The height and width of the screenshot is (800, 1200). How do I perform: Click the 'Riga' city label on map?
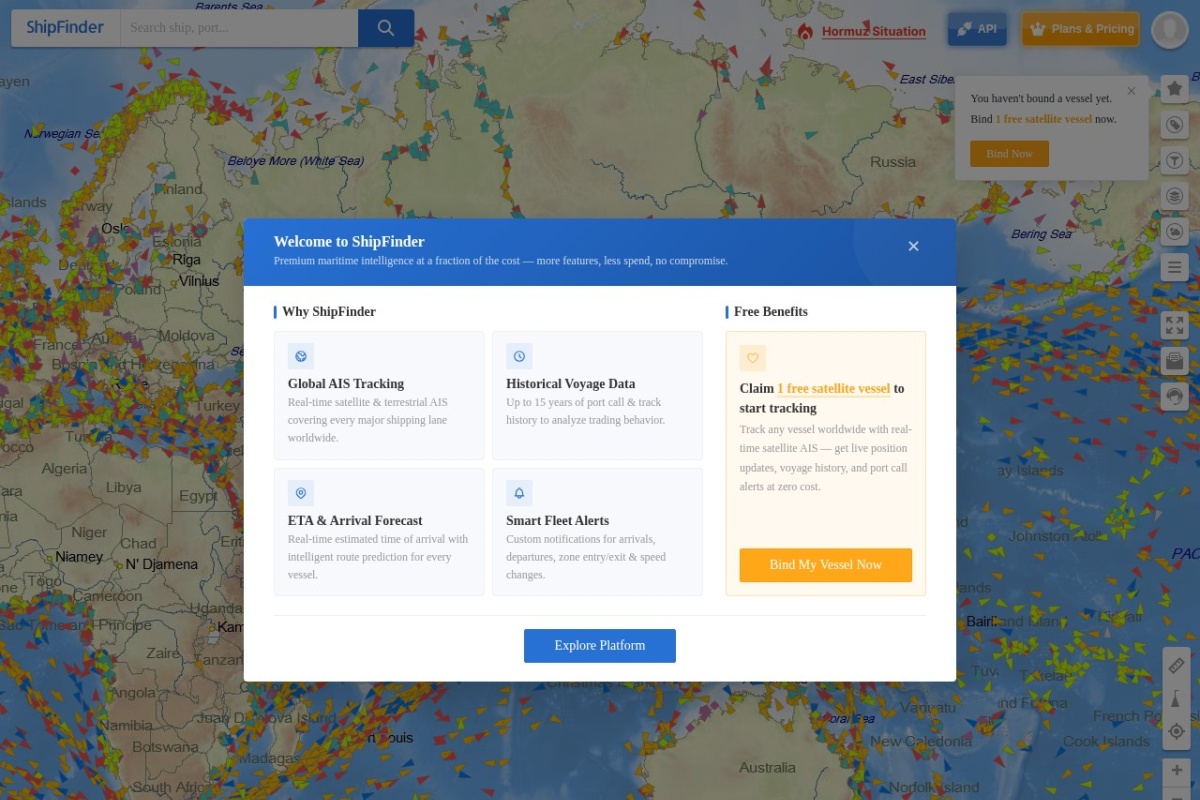click(x=186, y=260)
